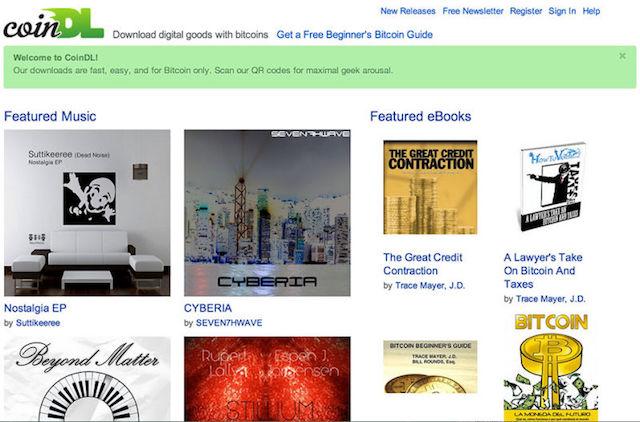Open the Help page
Image resolution: width=640 pixels, height=422 pixels.
591,11
